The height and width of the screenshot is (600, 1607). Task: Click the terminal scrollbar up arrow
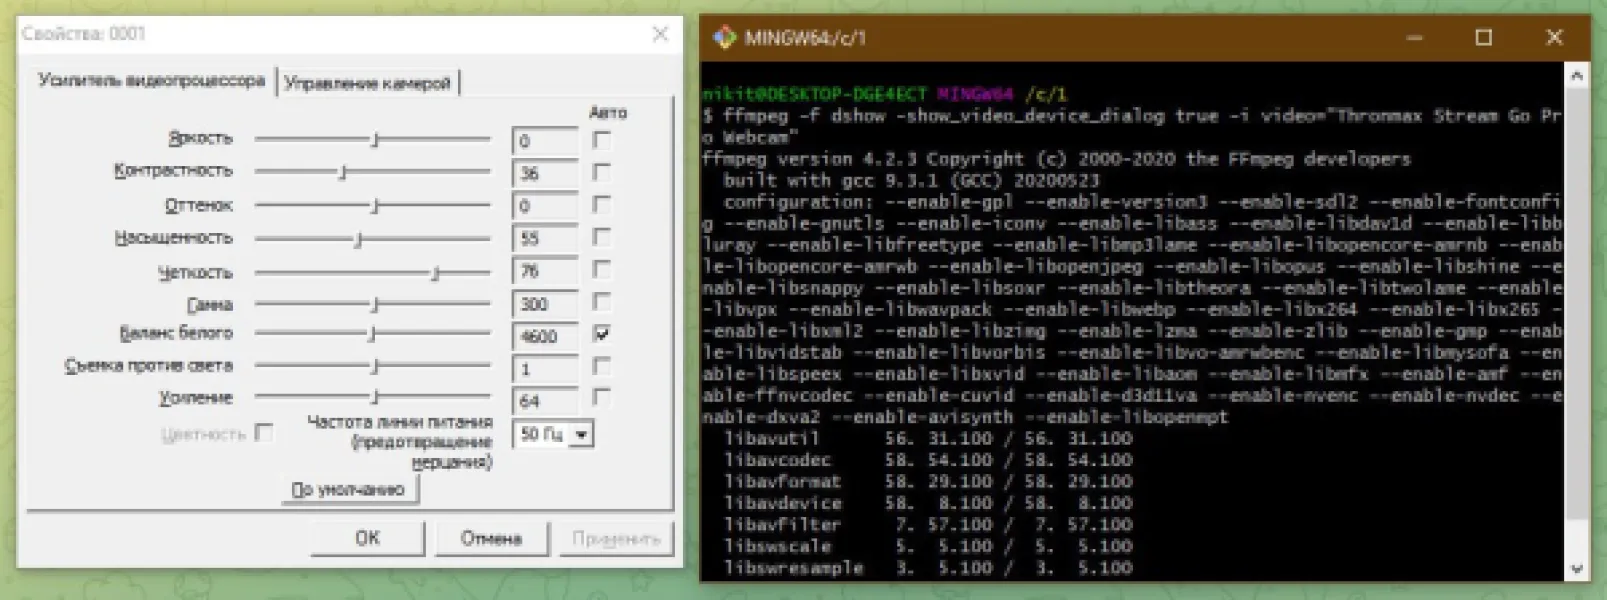[1577, 76]
